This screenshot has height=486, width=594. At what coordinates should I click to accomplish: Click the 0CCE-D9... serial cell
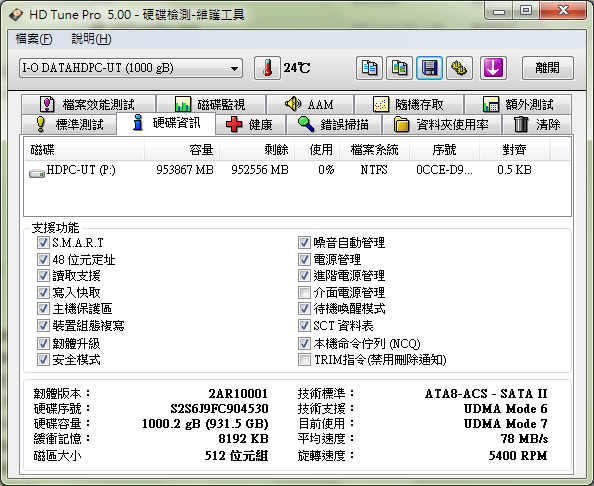coord(444,170)
